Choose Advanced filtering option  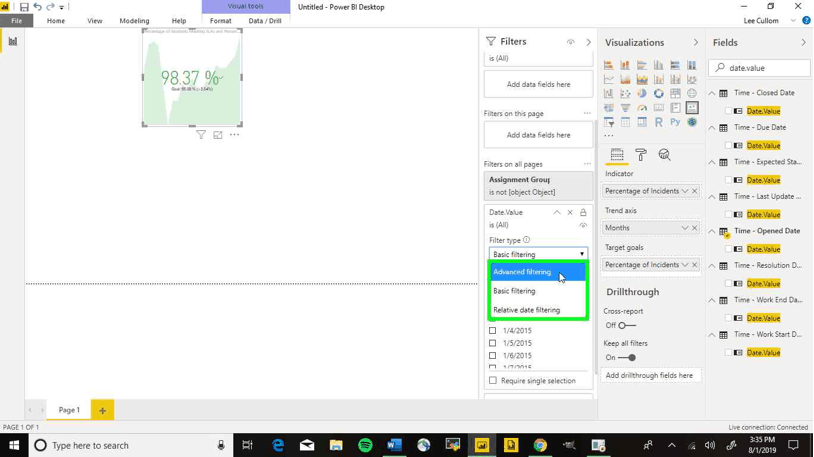(538, 272)
